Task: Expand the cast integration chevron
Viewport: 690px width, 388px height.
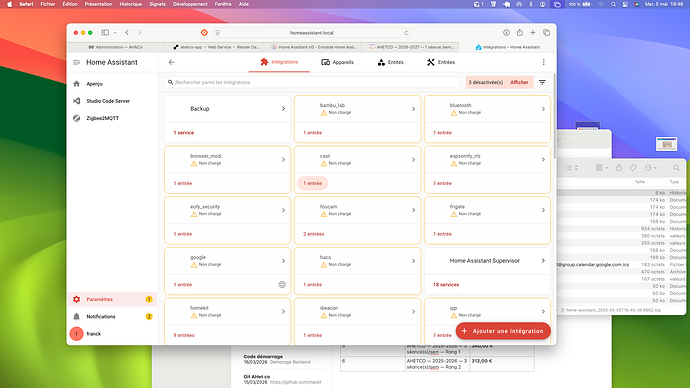Action: tap(414, 160)
